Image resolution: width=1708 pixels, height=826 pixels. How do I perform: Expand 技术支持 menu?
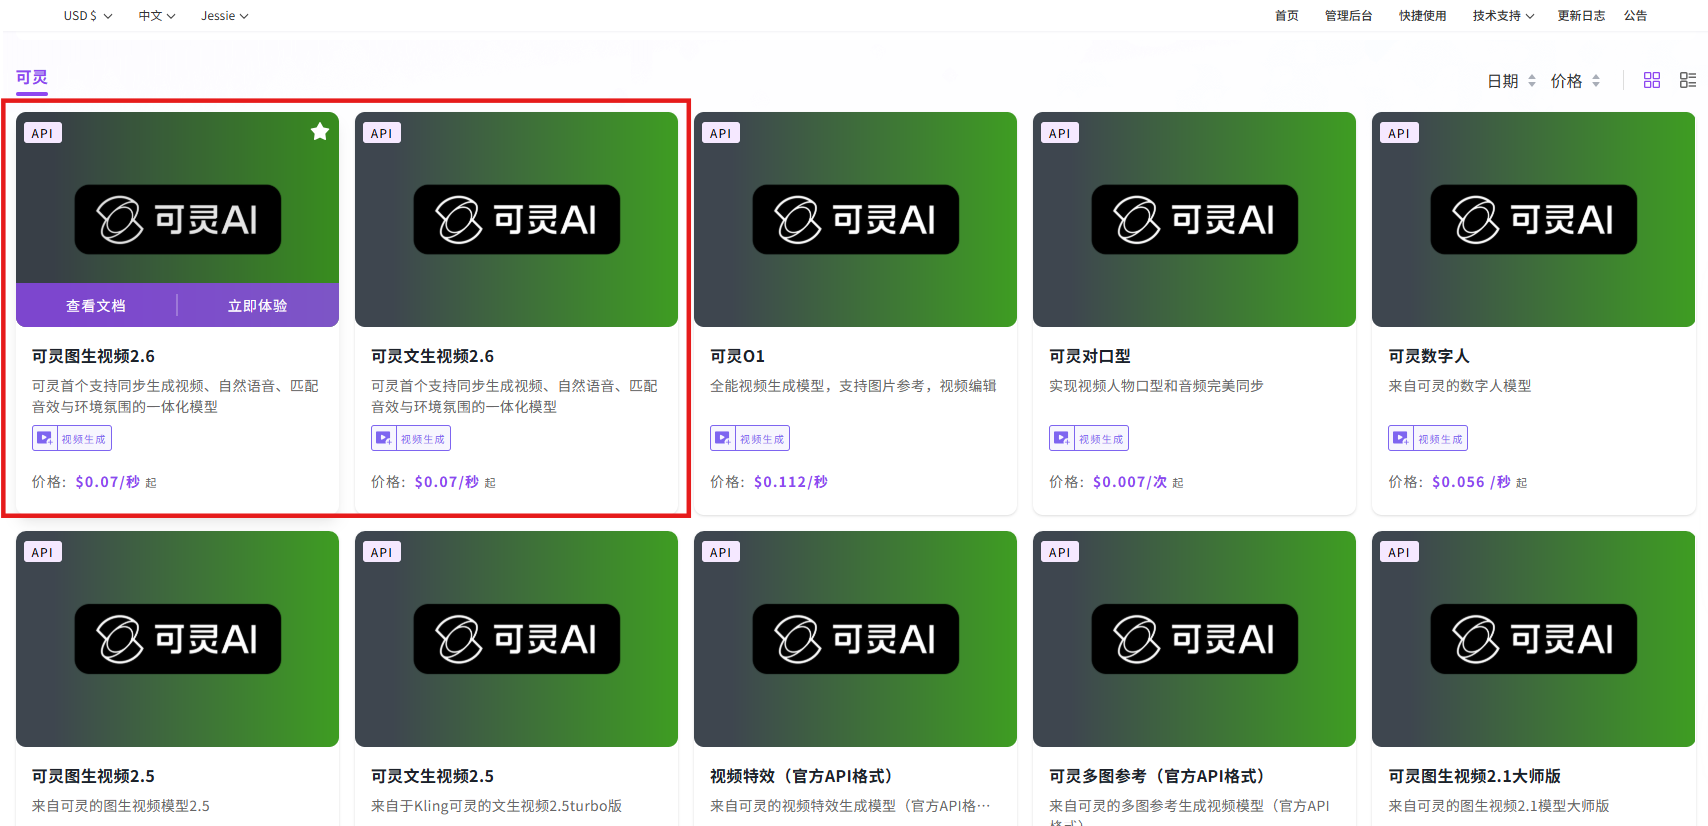pyautogui.click(x=1503, y=16)
